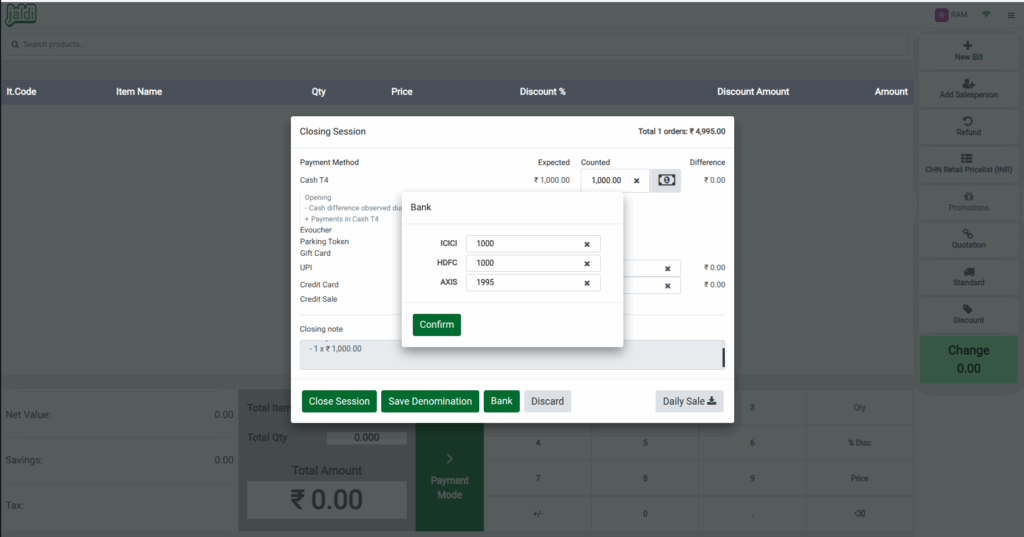
Task: Clear the HDFC amount field
Action: point(586,264)
